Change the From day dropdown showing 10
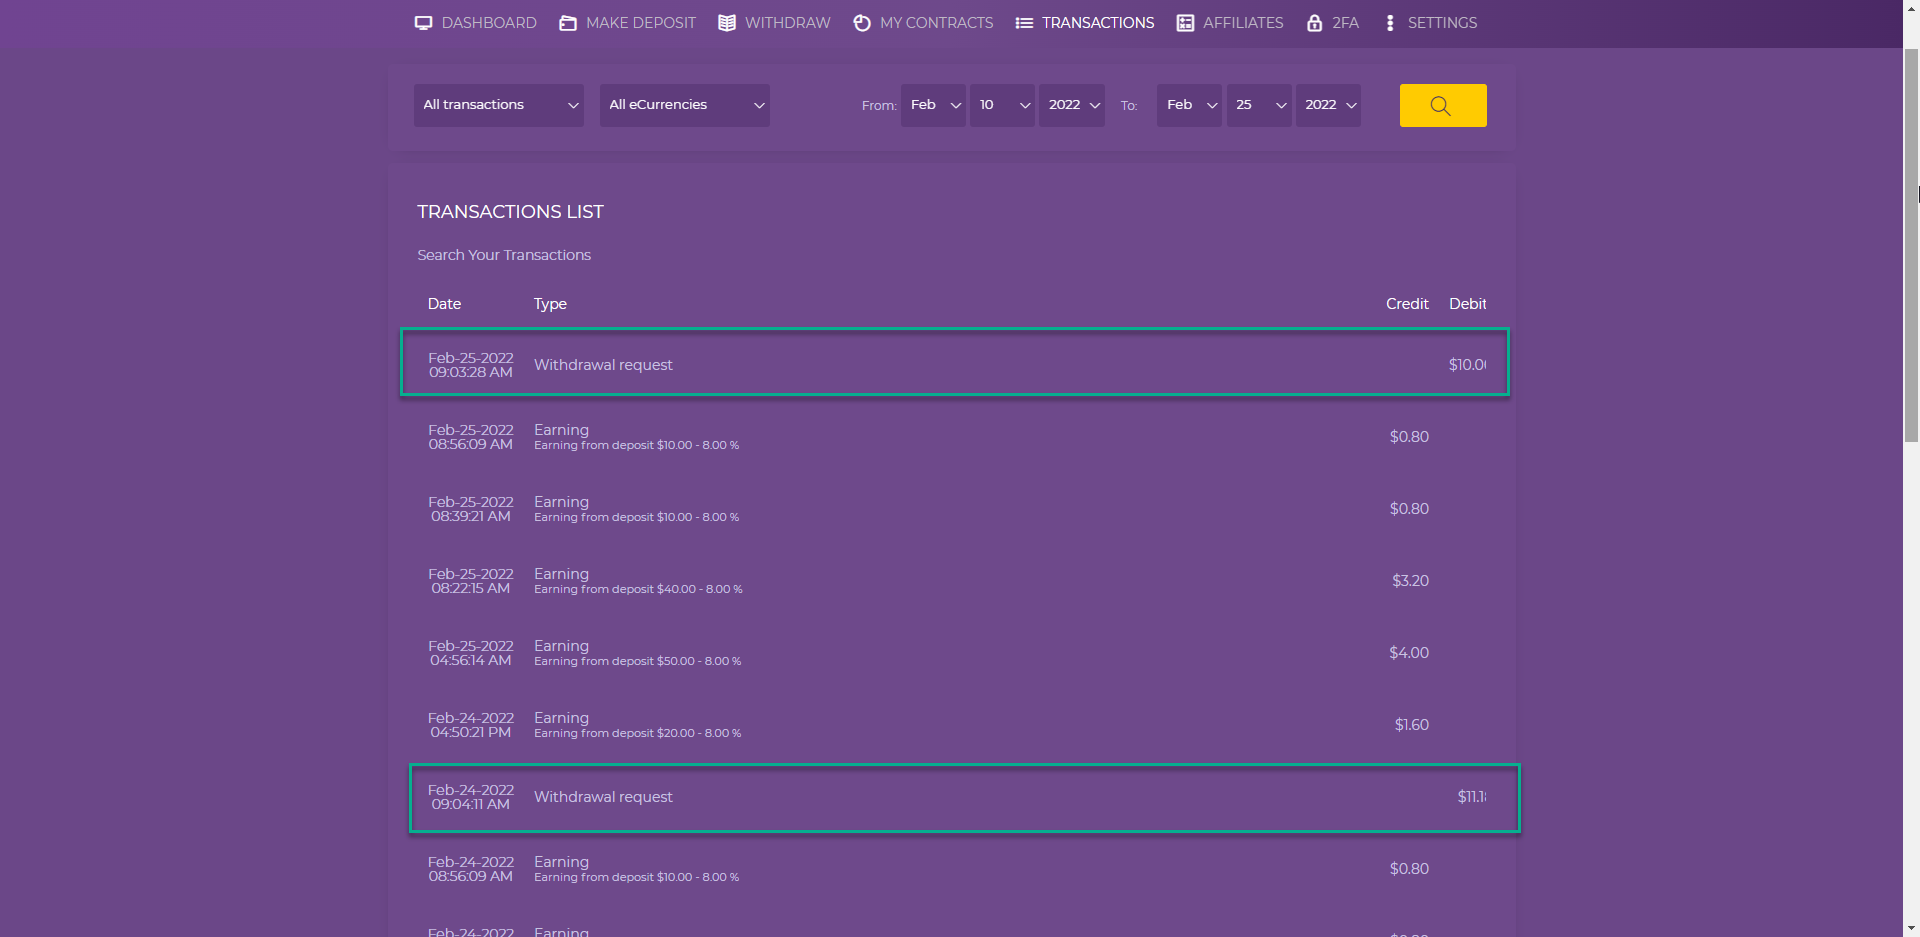 click(1002, 105)
